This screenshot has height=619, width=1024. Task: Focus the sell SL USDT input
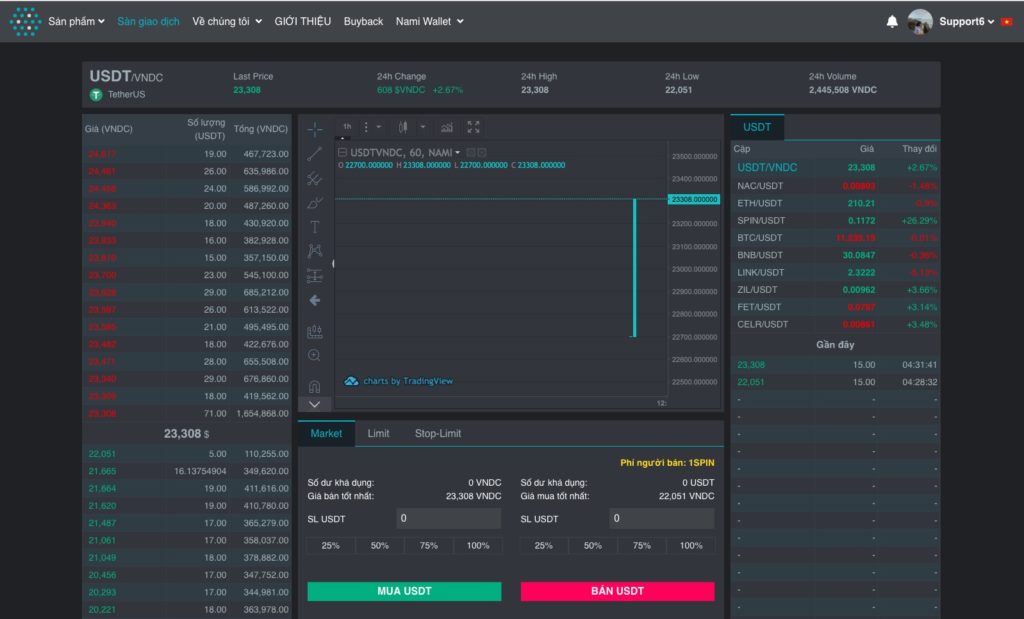[662, 518]
